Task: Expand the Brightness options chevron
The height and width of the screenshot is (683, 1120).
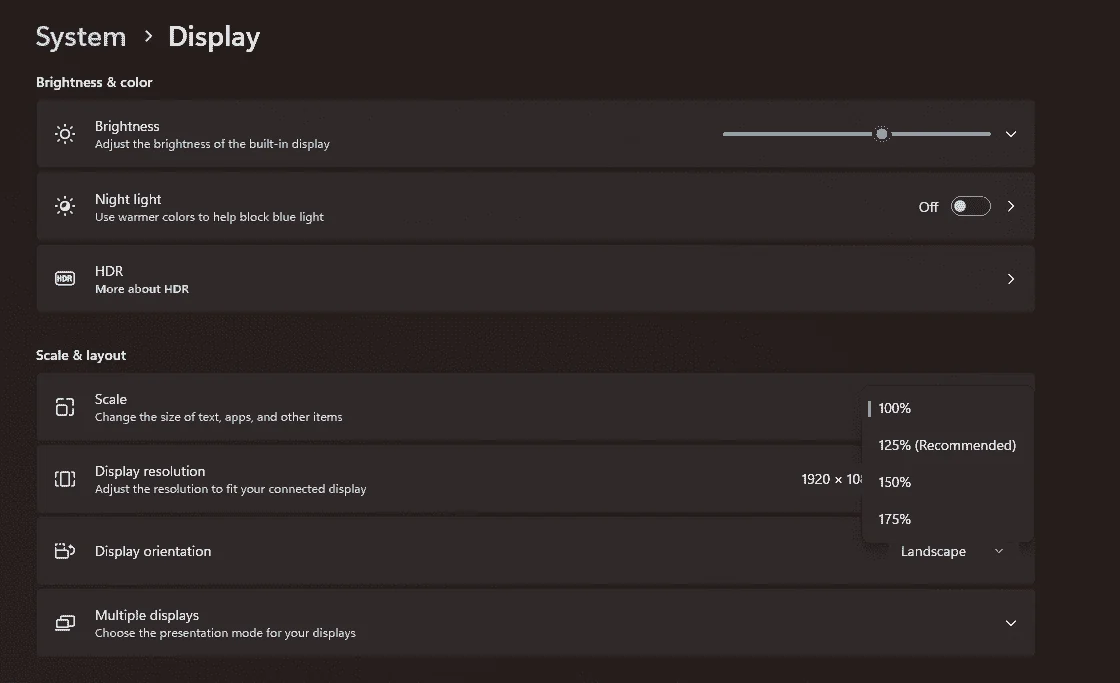Action: [x=1011, y=134]
